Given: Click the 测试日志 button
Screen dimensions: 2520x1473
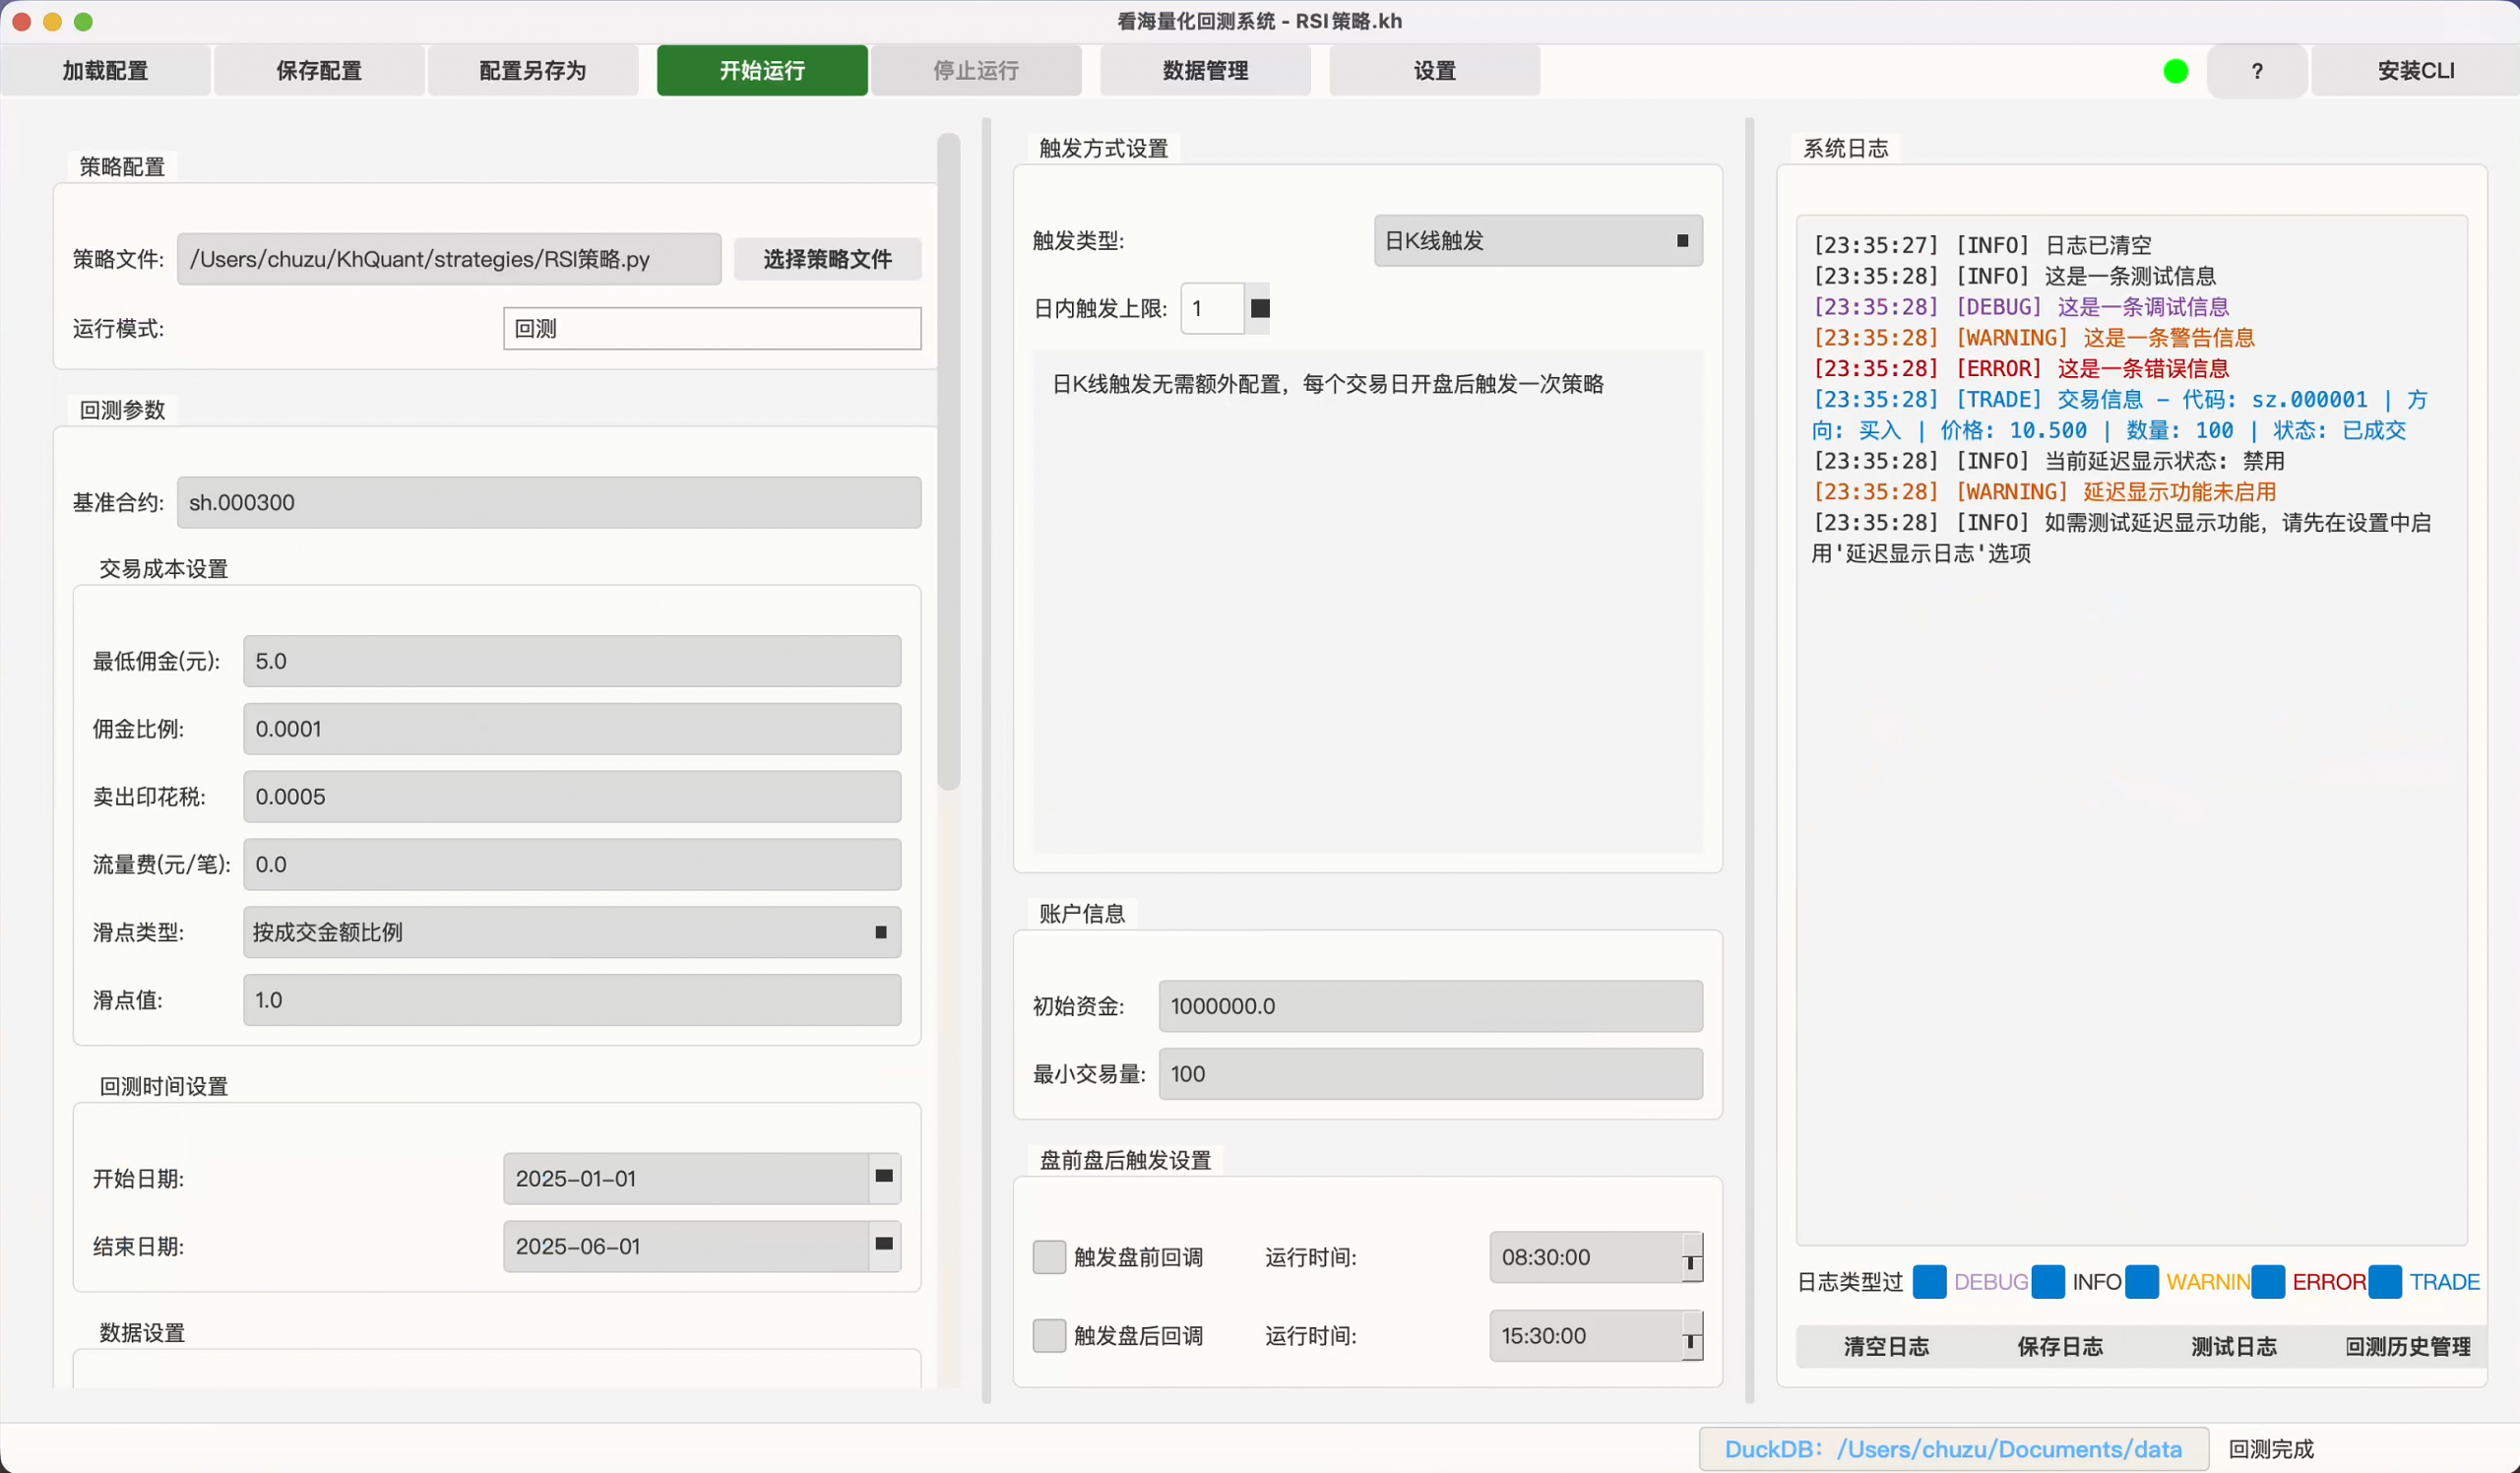Looking at the screenshot, I should pos(2234,1347).
